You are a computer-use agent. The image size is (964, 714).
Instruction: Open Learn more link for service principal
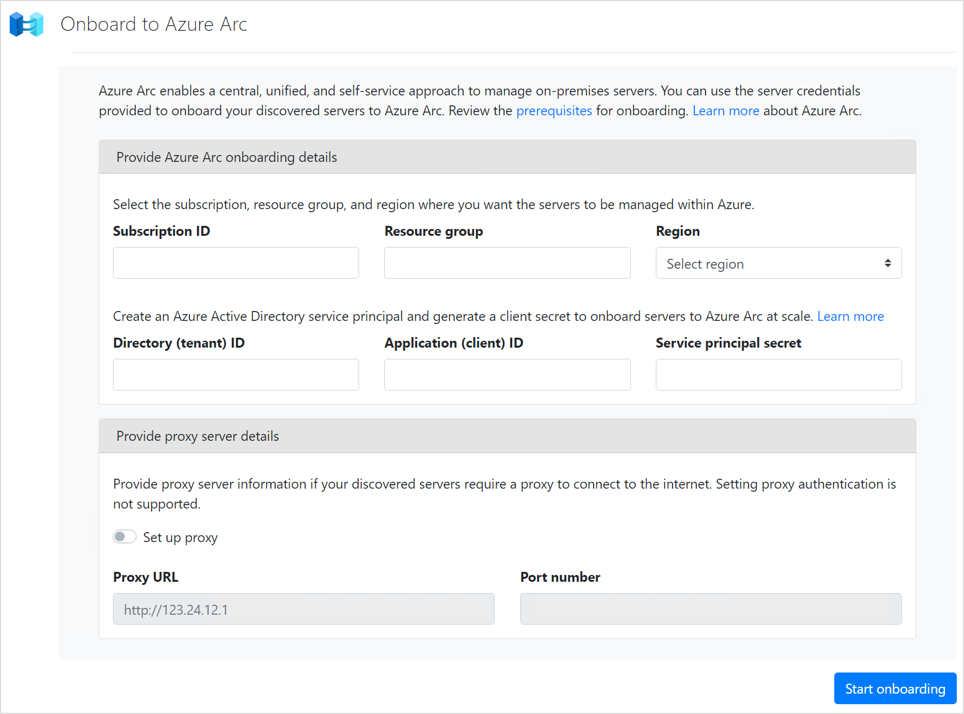(x=850, y=316)
